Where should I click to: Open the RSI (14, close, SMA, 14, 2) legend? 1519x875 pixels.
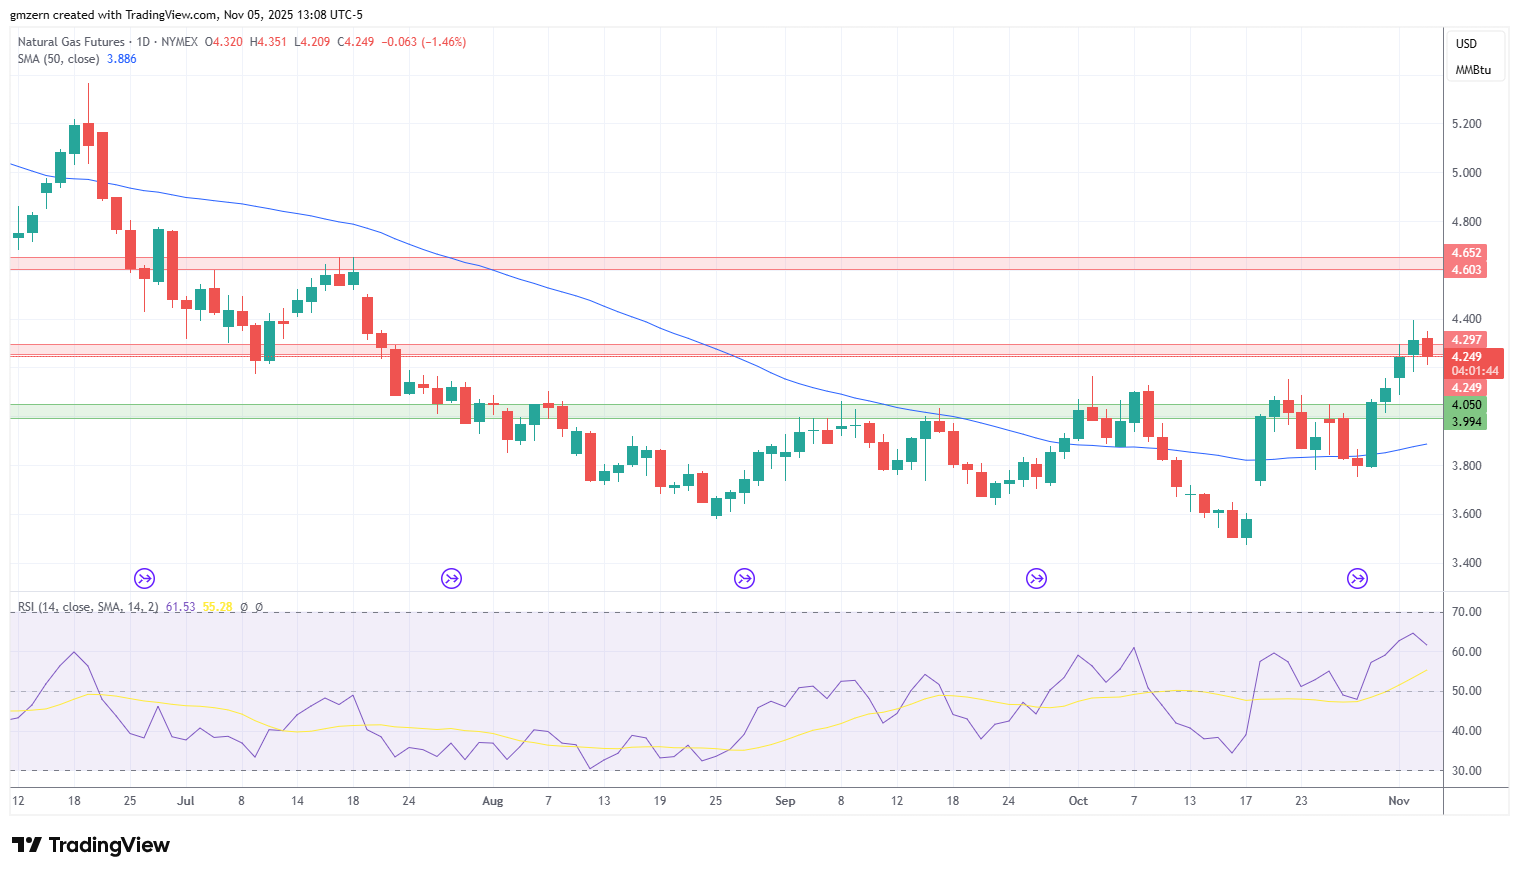click(x=88, y=607)
